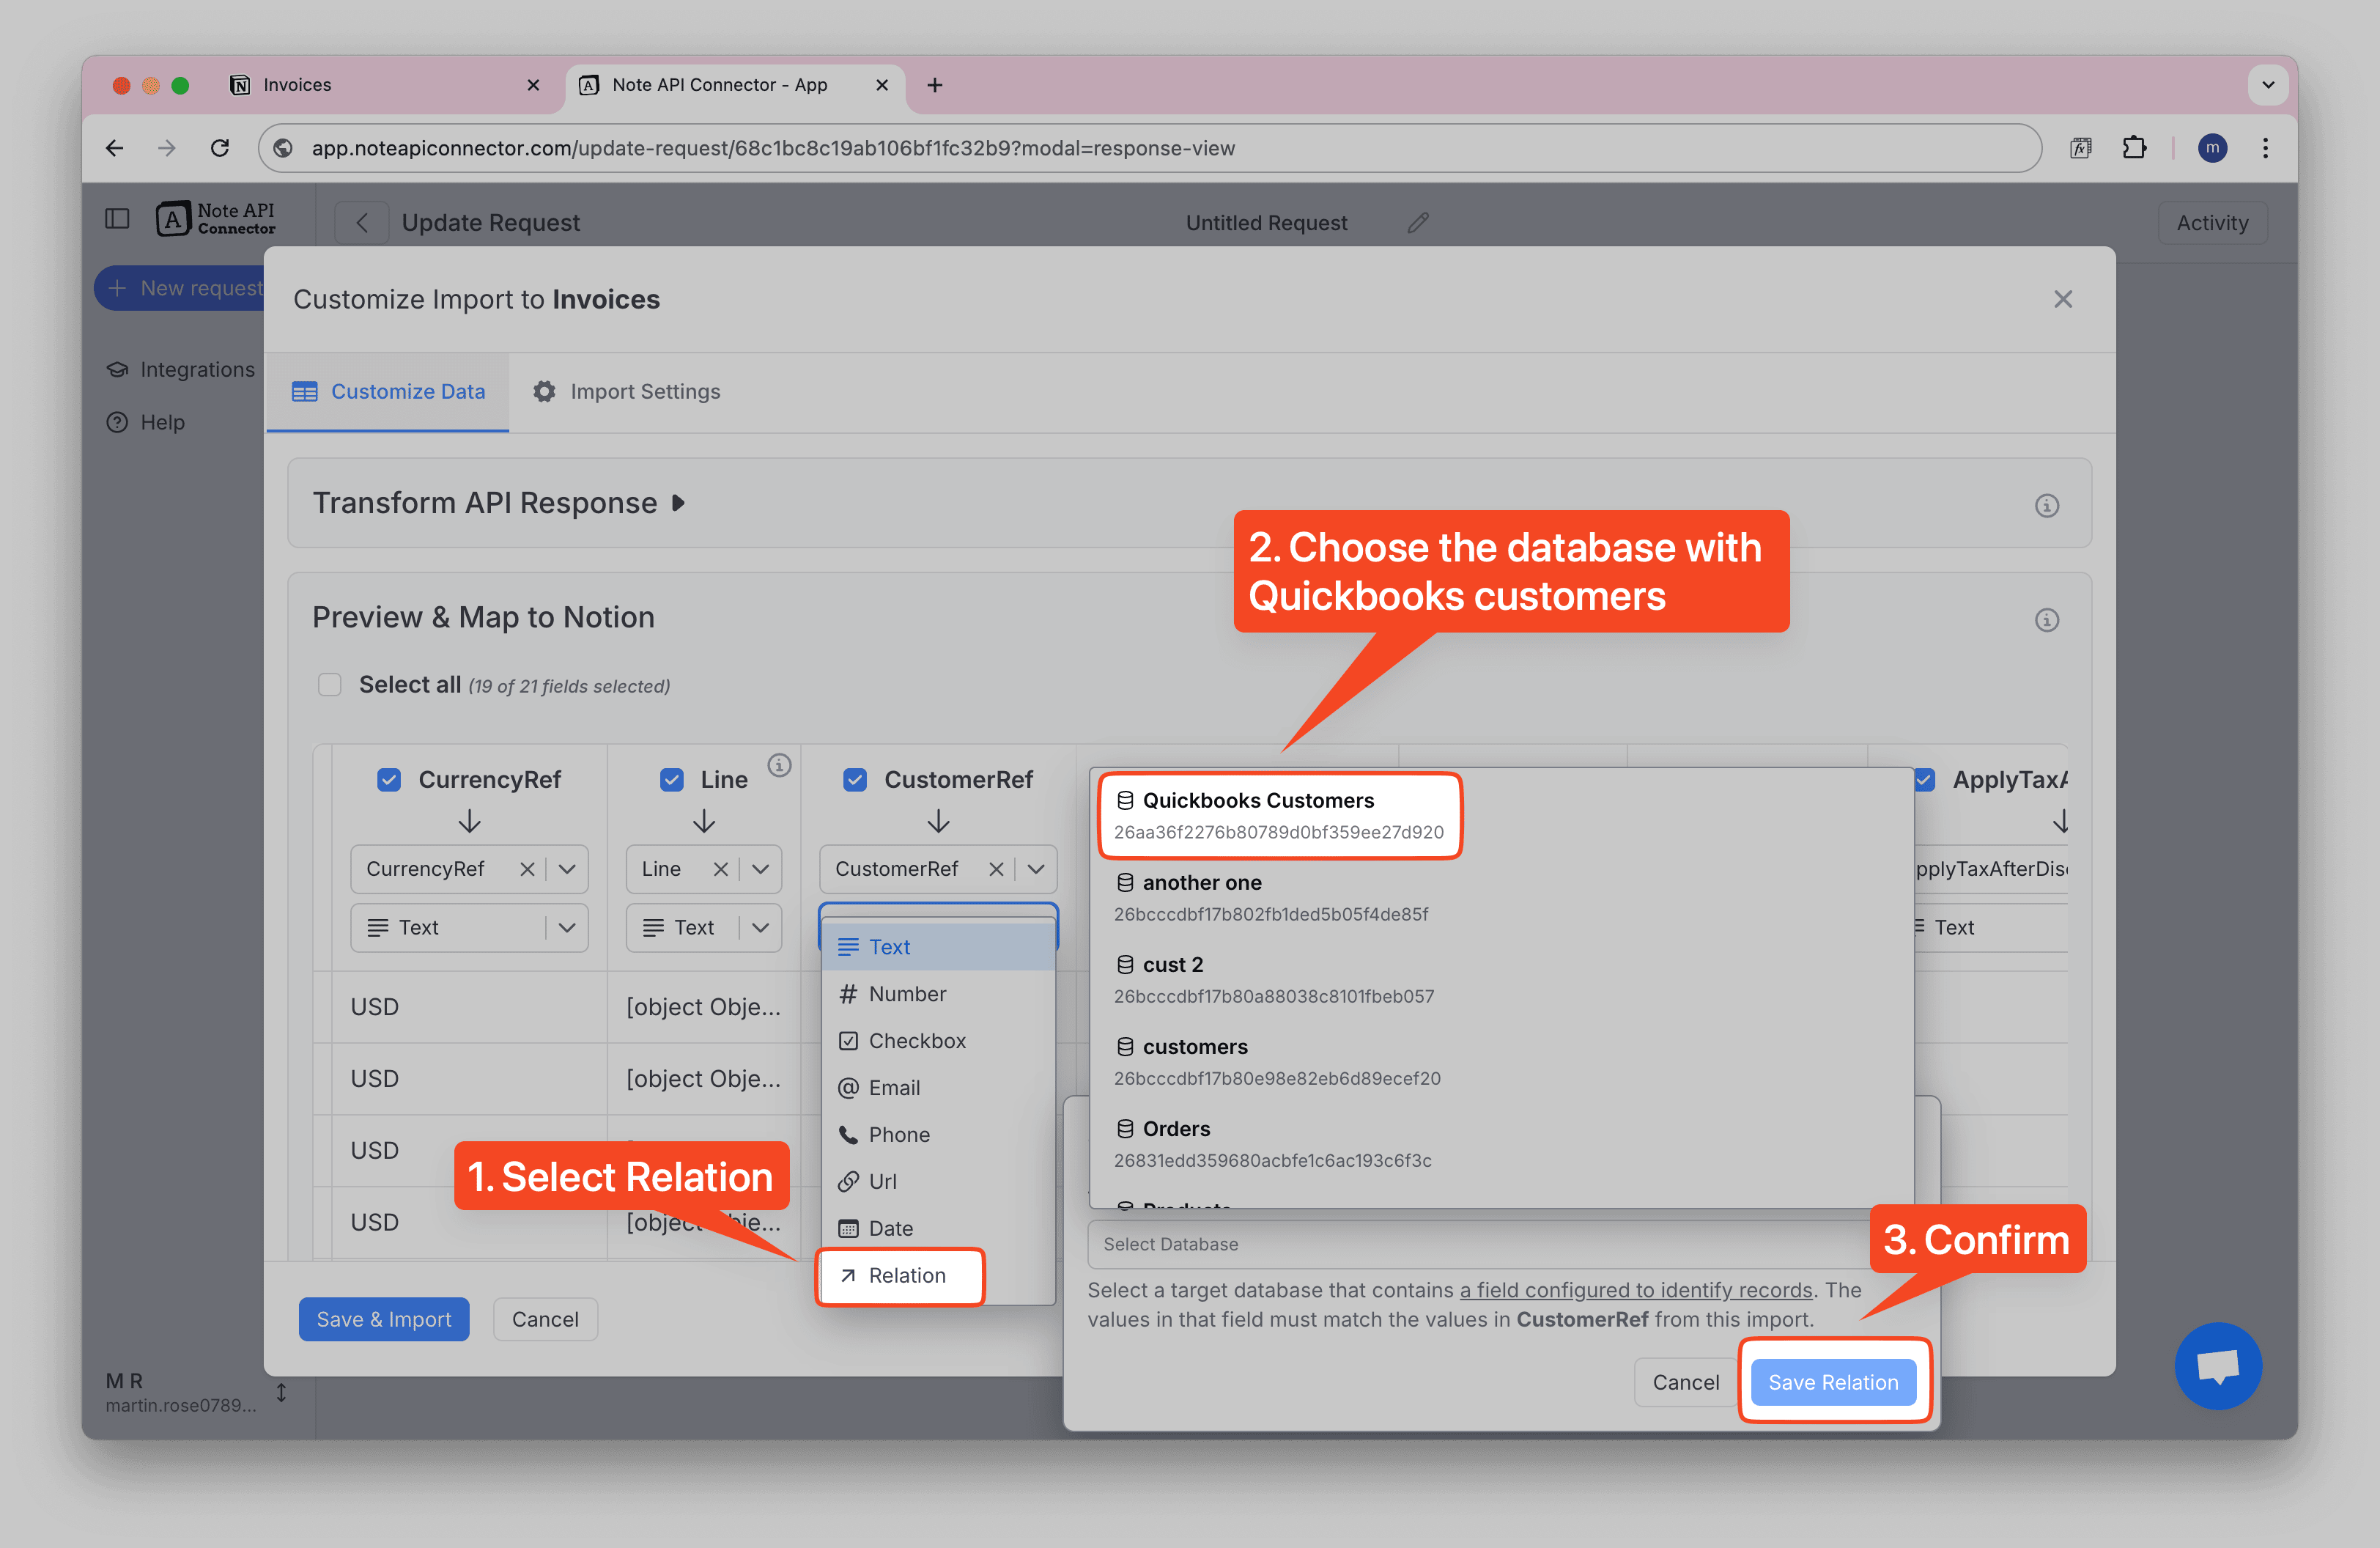Screen dimensions: 2380x1548
Task: Open 'a field configured to identify records' link
Action: (1636, 1290)
